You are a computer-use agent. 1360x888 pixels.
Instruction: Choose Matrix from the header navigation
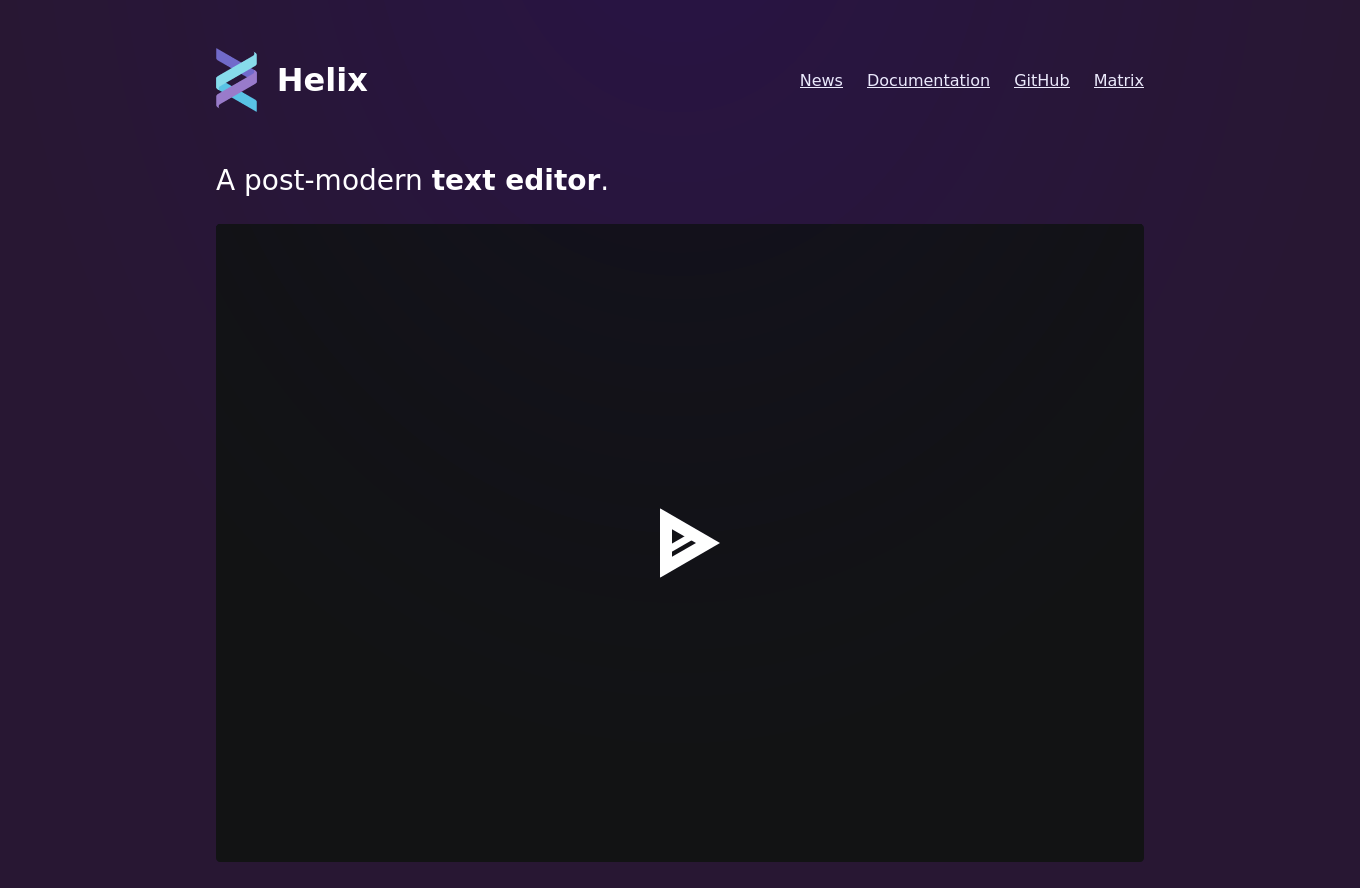point(1118,80)
